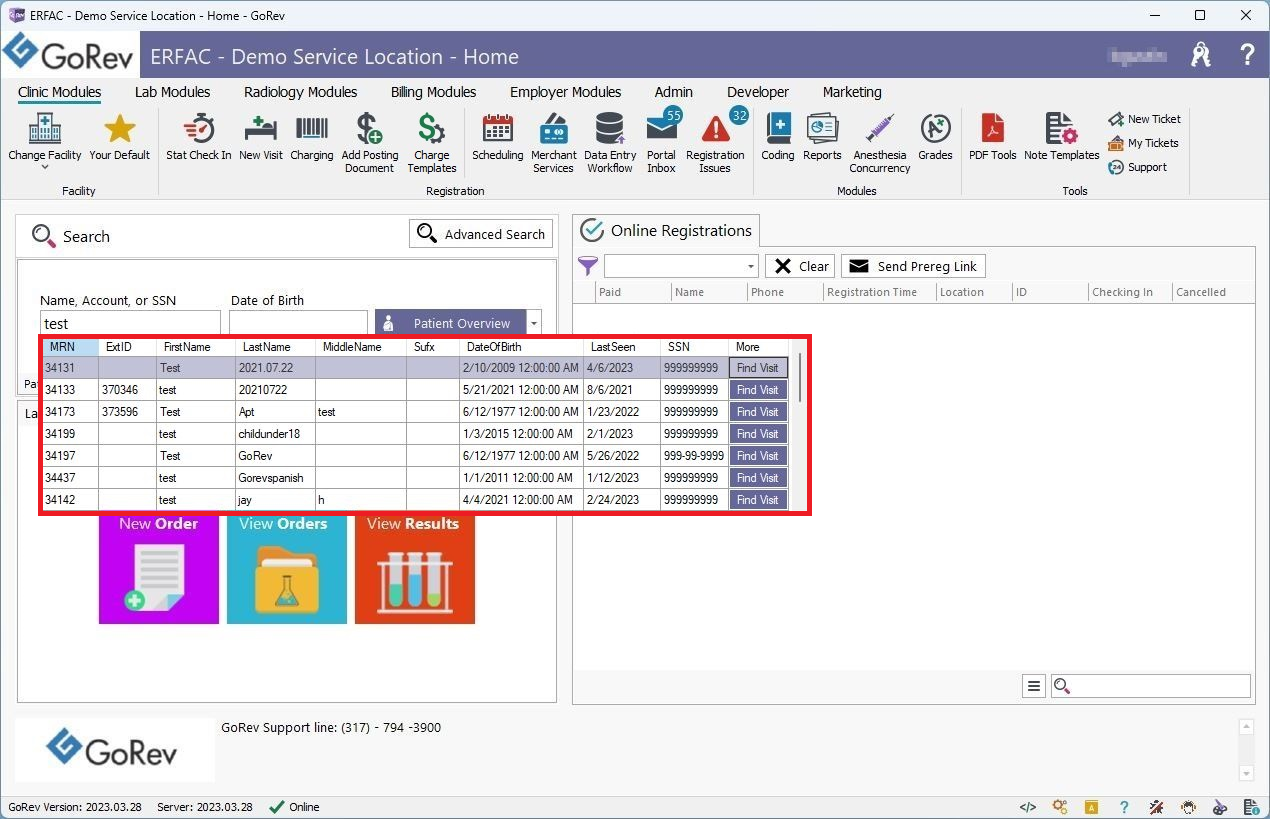Switch to the Lab Modules tab
Image resolution: width=1270 pixels, height=819 pixels.
[172, 92]
